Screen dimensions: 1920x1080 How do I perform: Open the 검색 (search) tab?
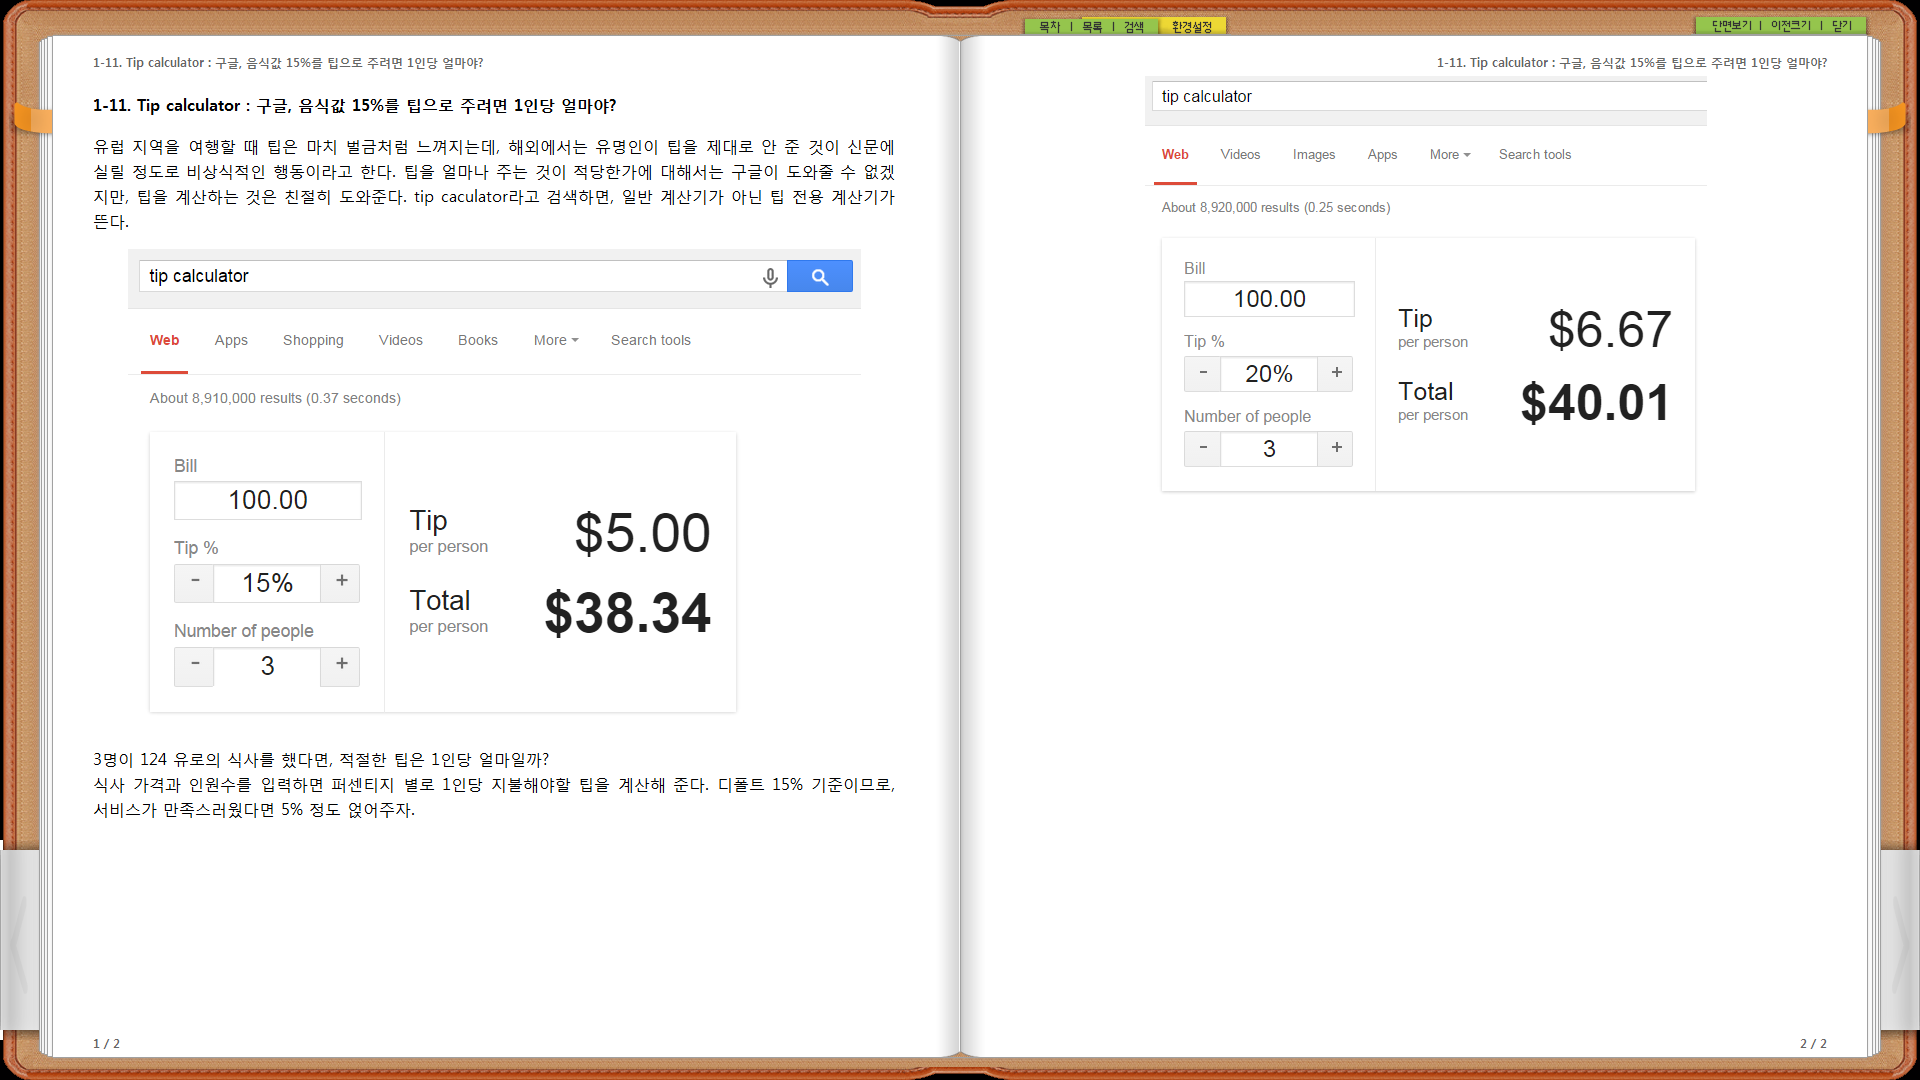[x=1134, y=26]
